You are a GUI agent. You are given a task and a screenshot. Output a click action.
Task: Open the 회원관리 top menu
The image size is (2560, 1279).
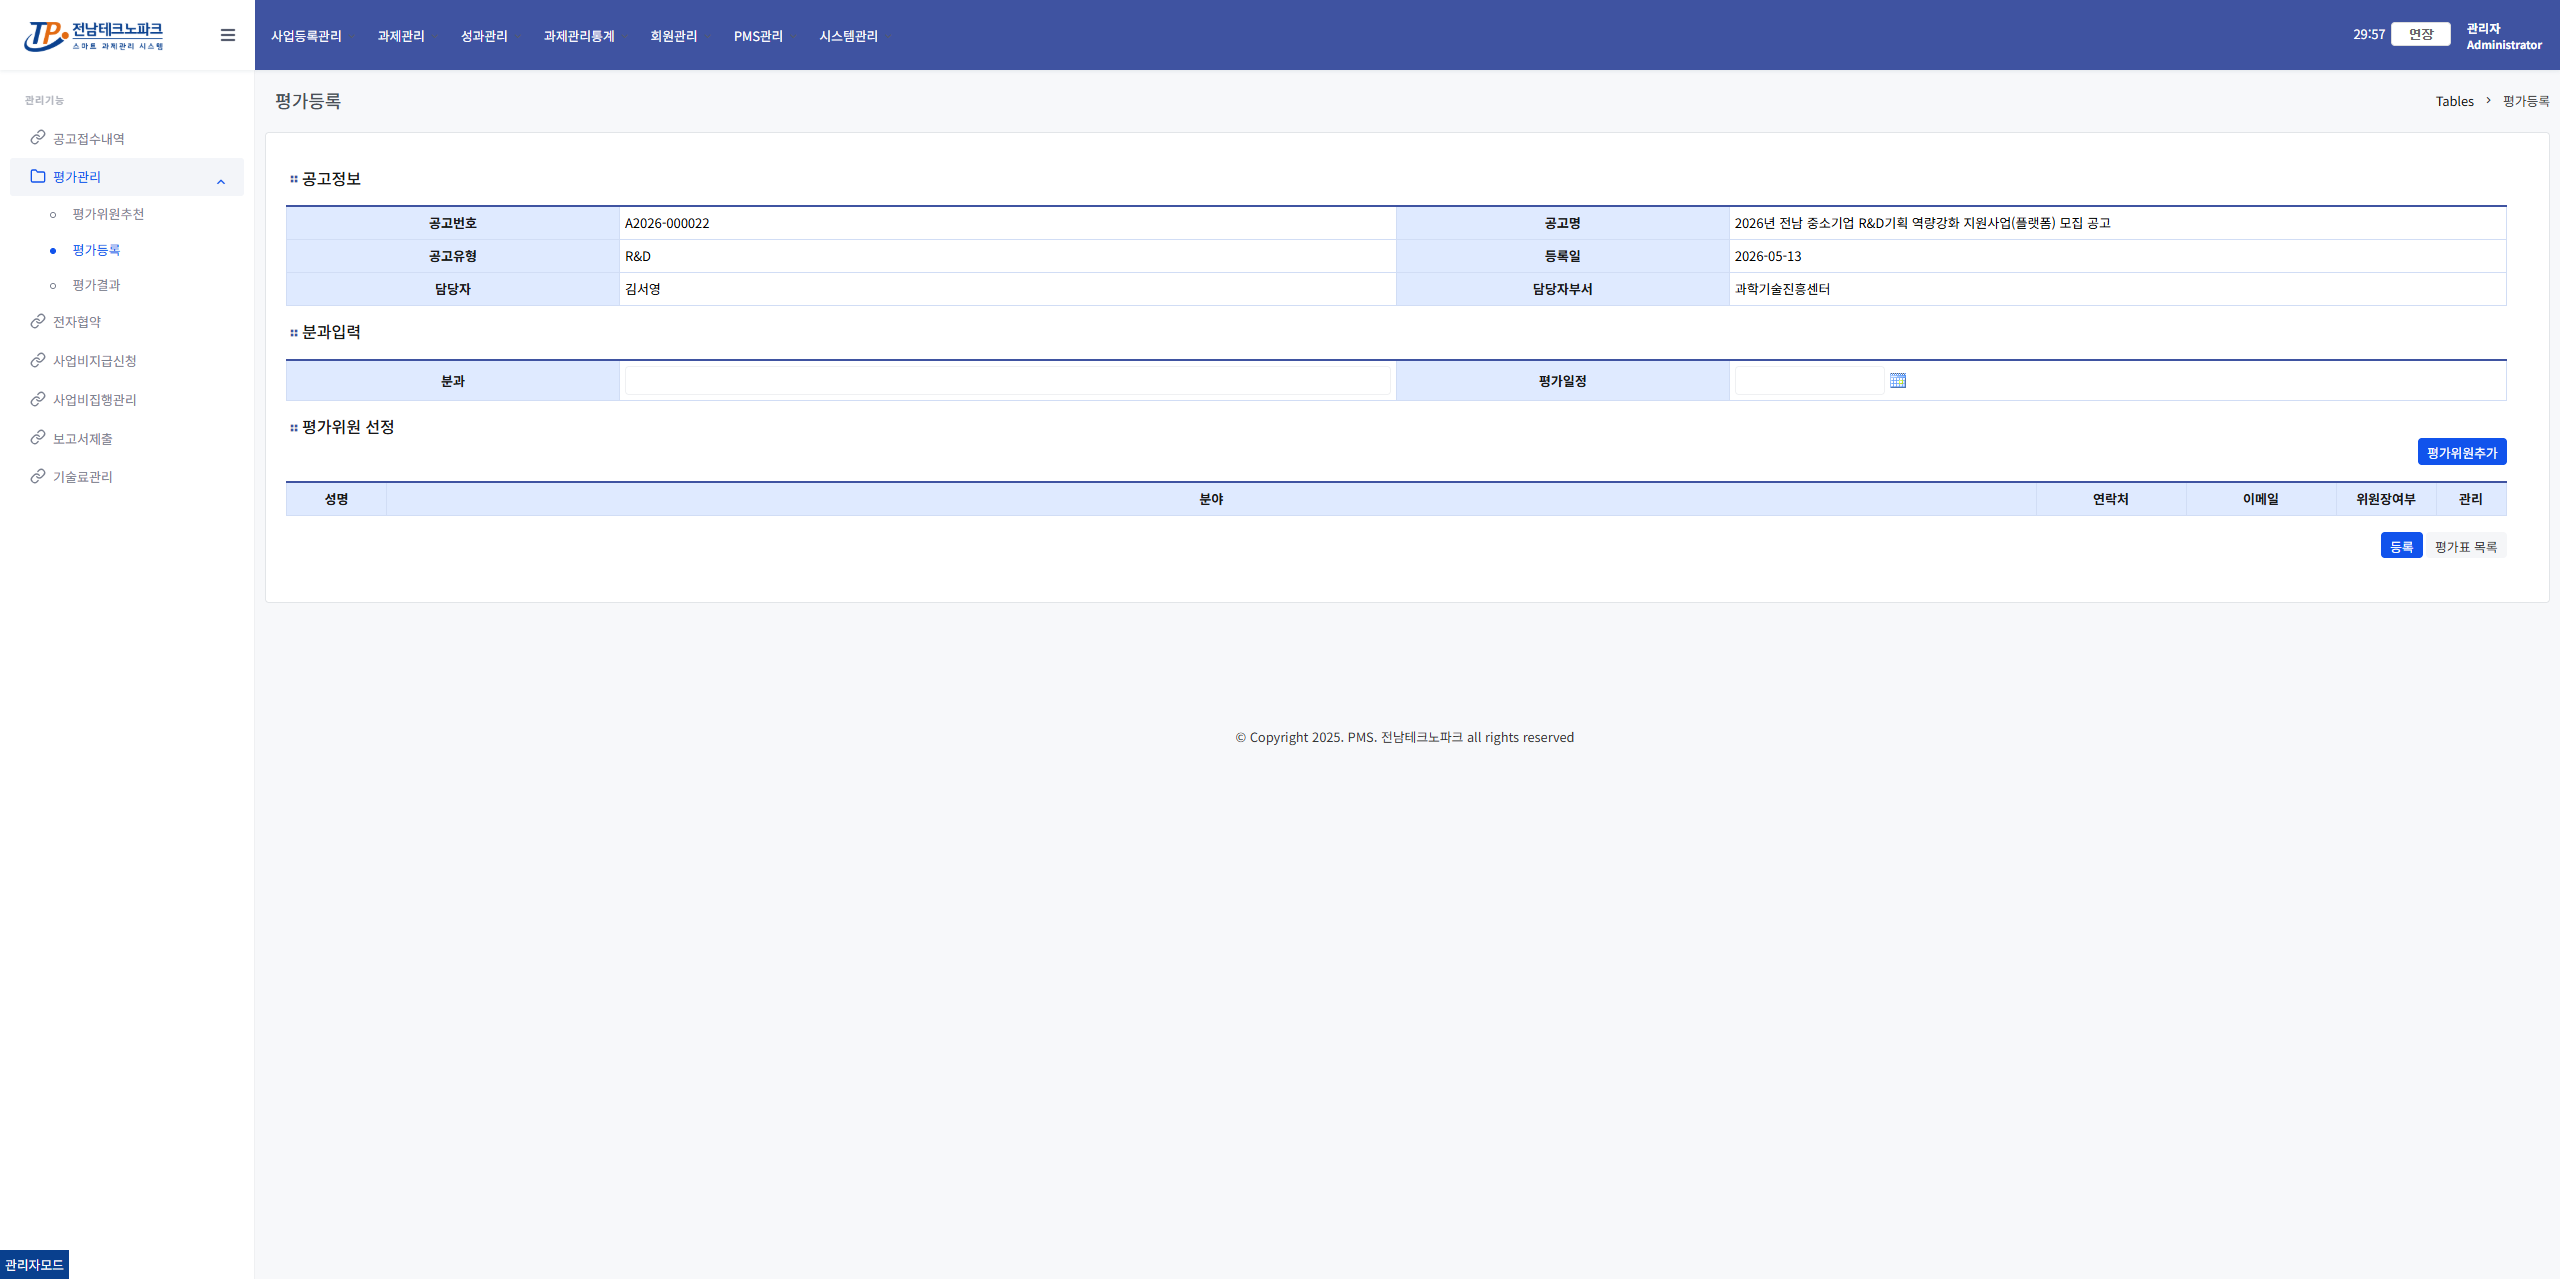point(674,36)
